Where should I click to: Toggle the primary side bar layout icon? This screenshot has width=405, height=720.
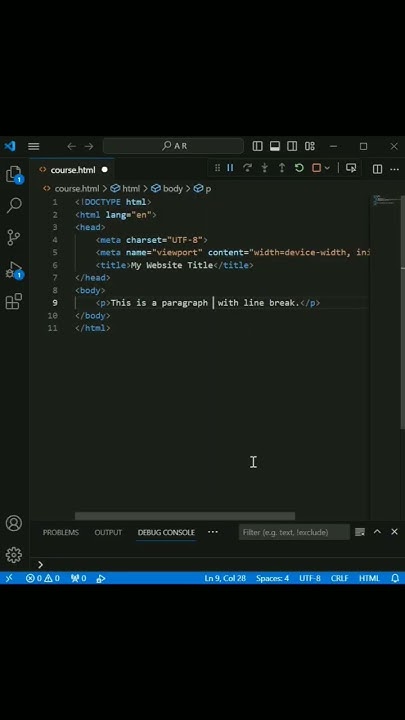pyautogui.click(x=258, y=146)
